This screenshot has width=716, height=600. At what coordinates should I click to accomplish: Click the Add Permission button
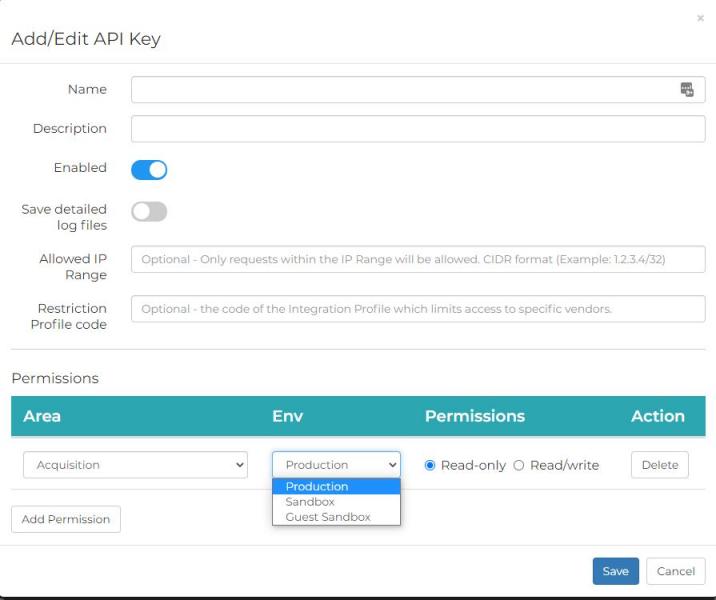tap(66, 520)
